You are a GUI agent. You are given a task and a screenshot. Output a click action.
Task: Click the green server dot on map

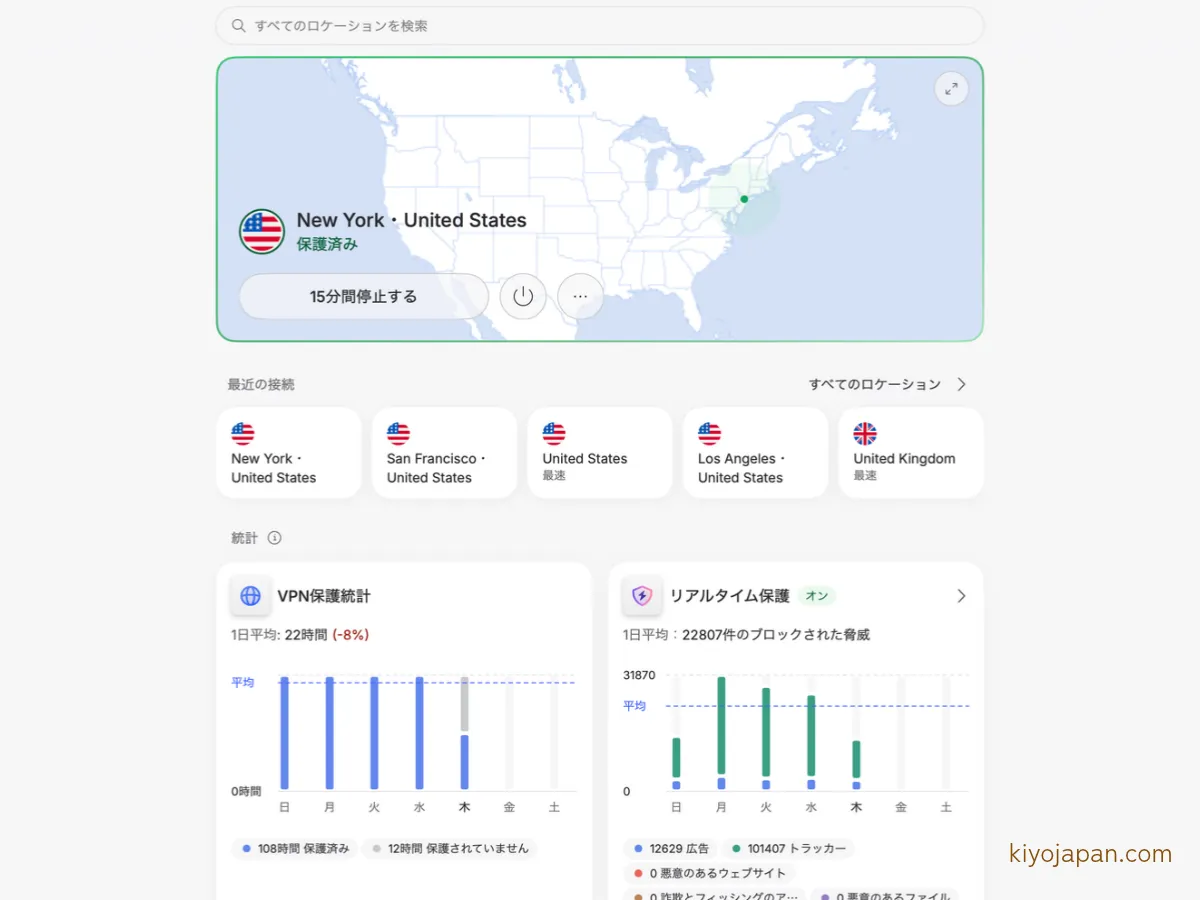point(744,199)
